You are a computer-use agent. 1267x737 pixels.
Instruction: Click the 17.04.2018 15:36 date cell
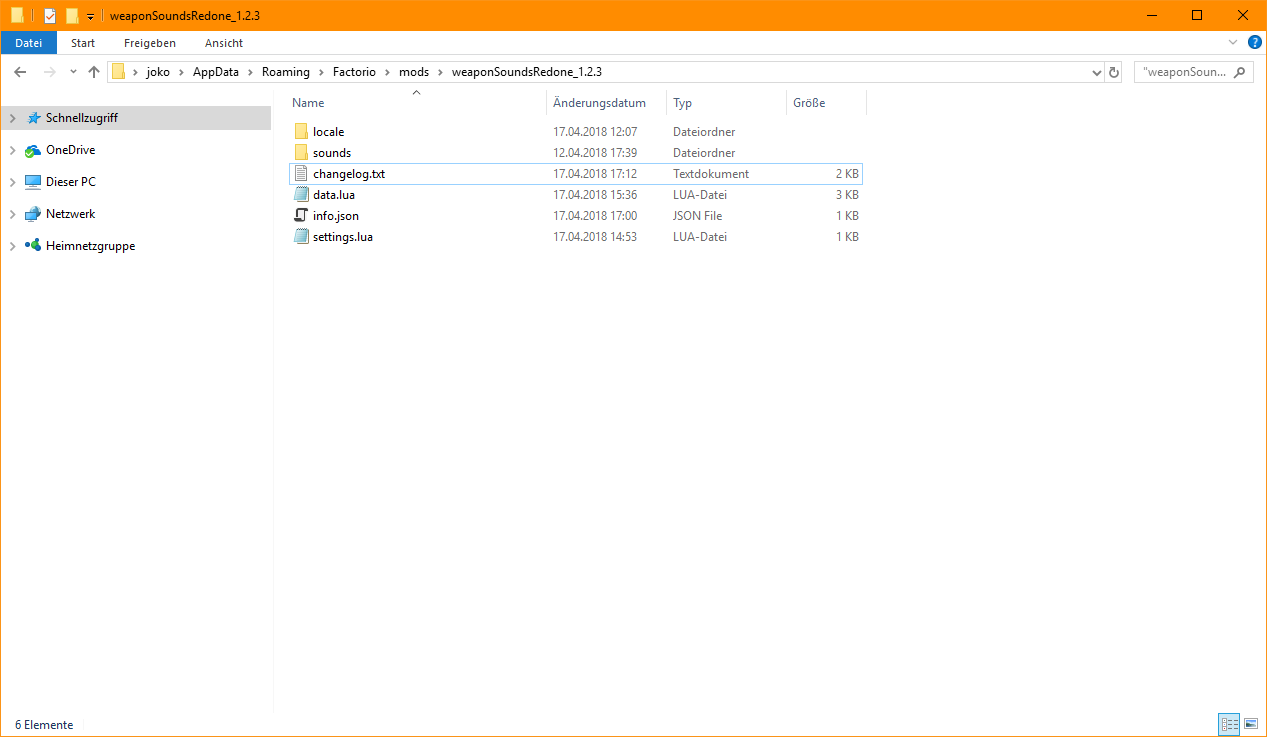point(595,195)
